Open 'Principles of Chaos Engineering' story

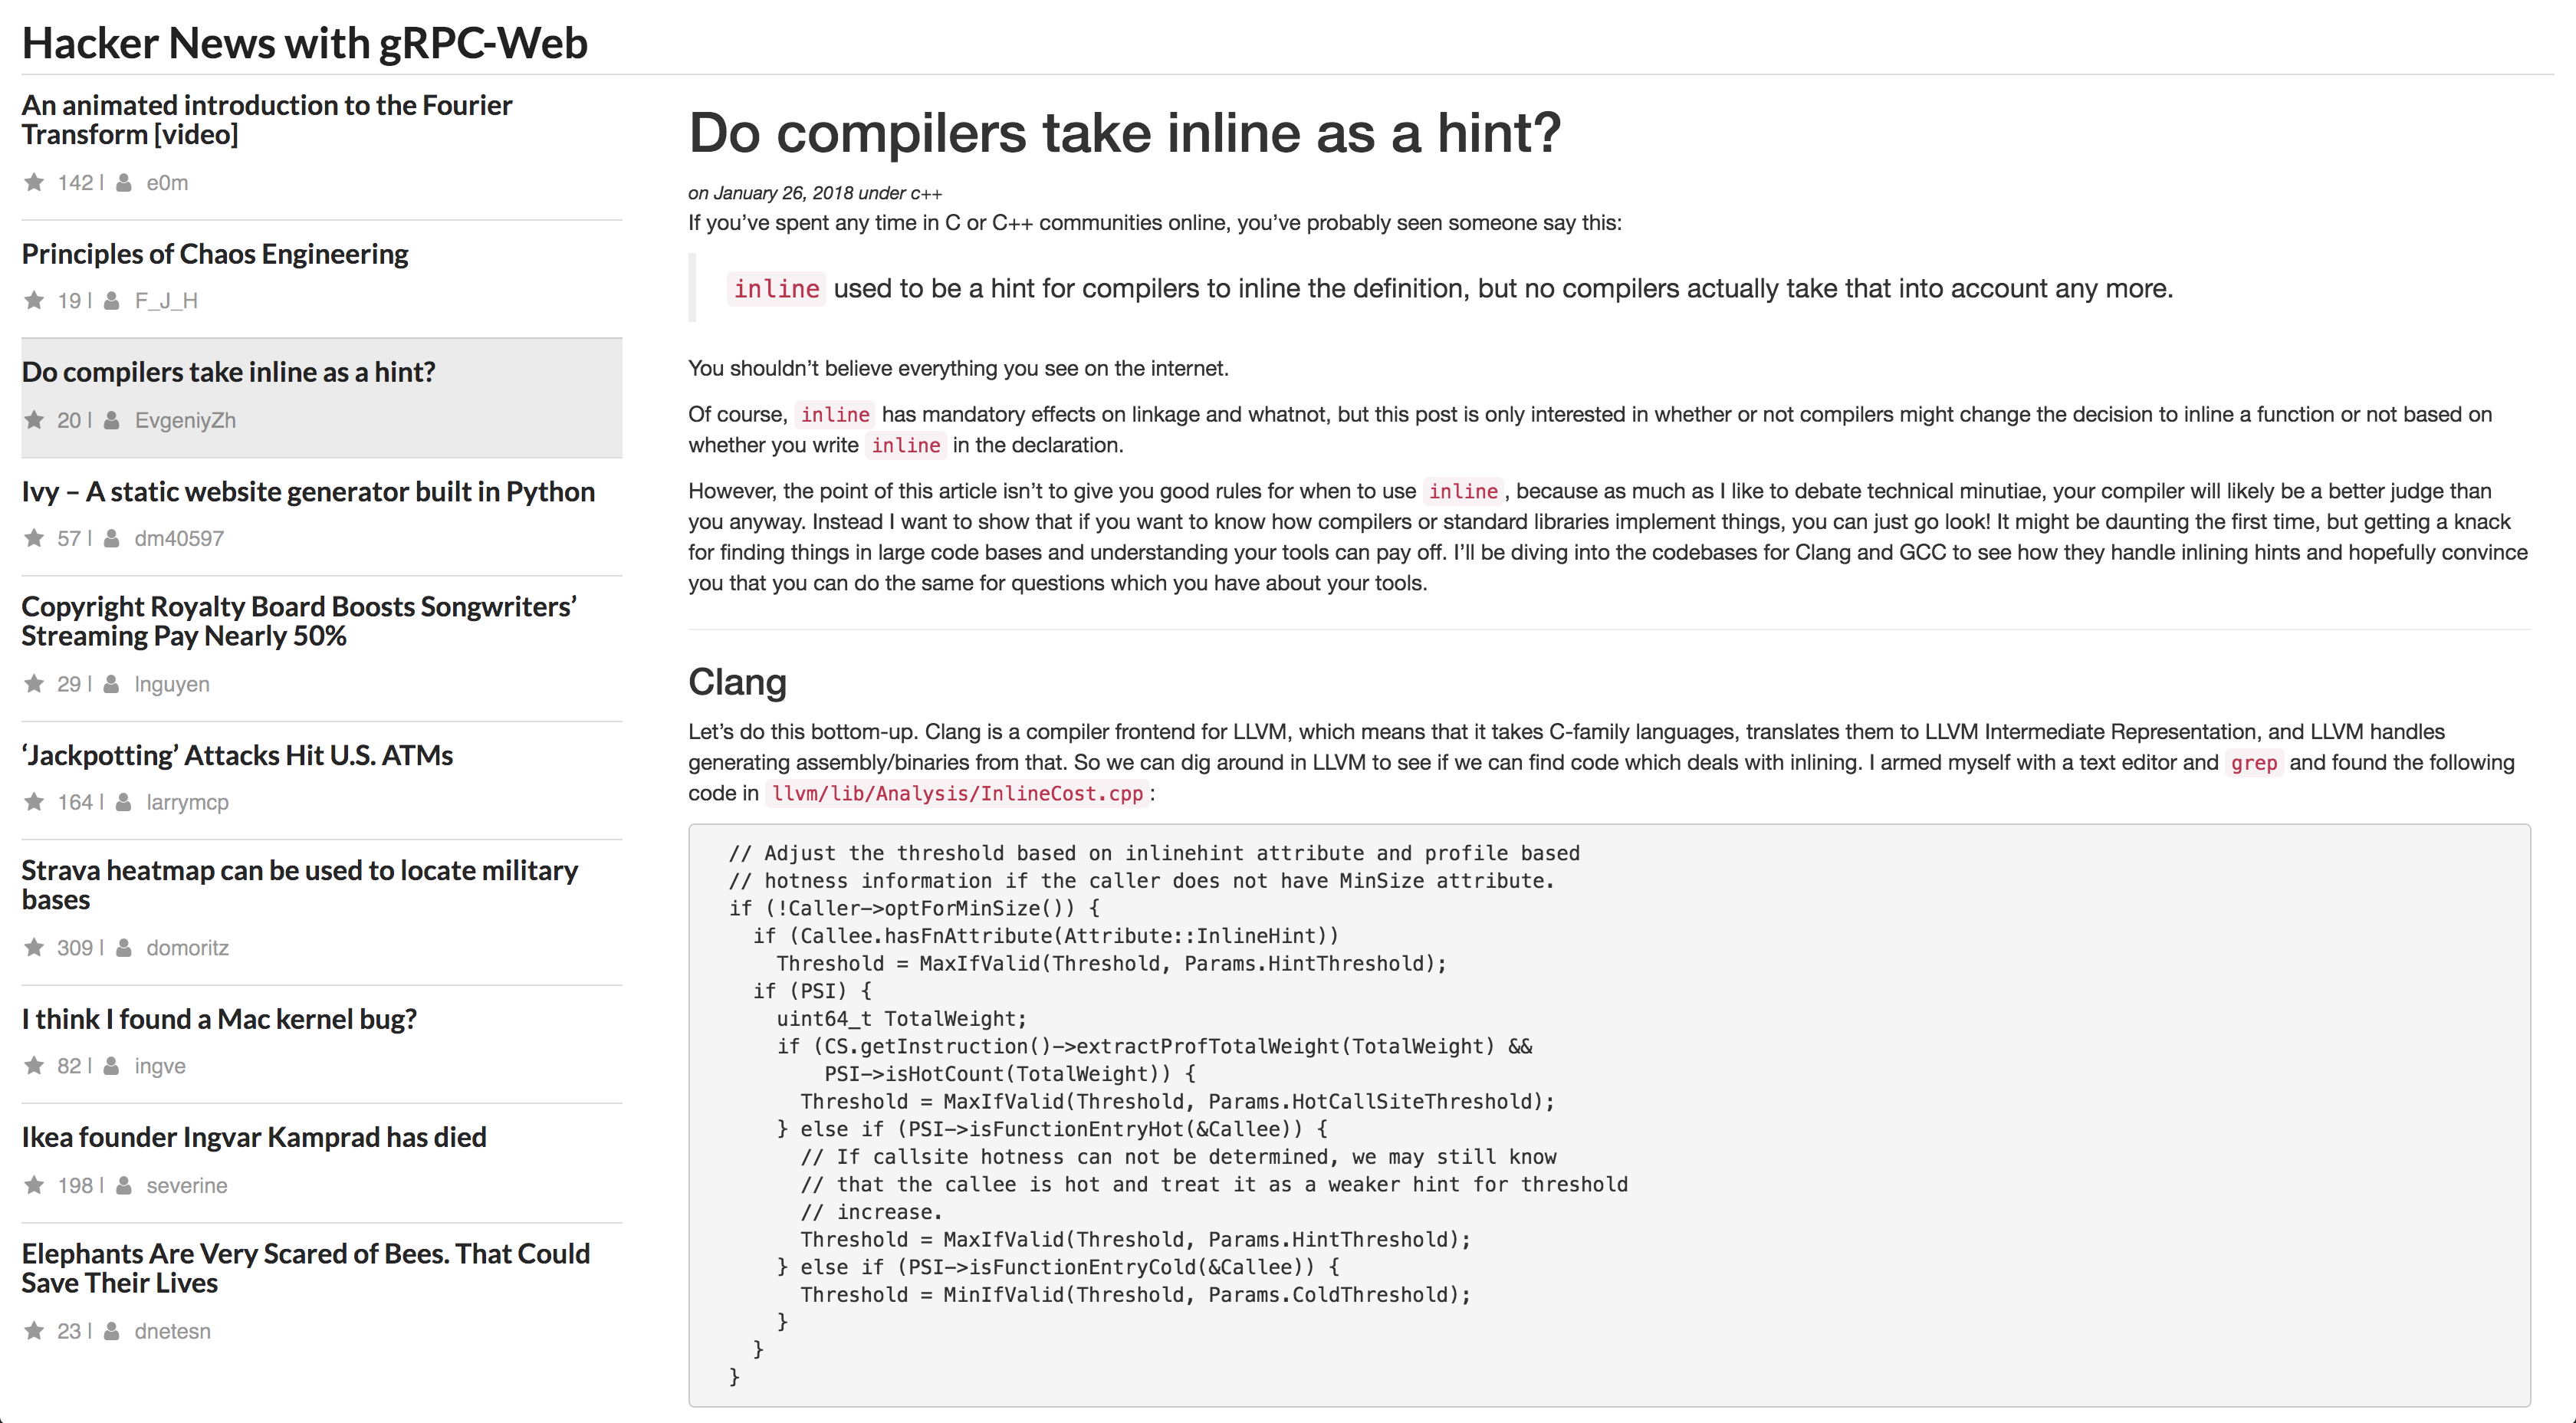point(215,254)
